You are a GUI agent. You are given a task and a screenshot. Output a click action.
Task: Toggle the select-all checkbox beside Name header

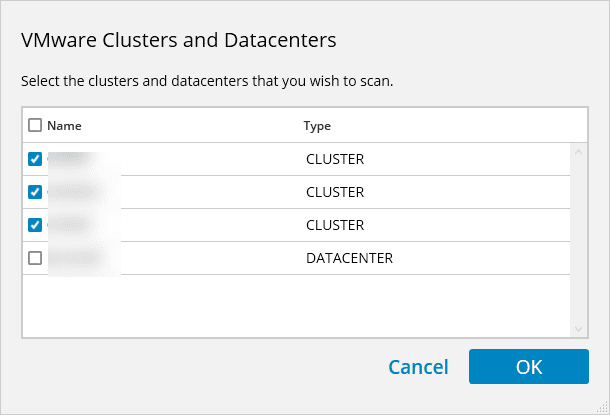(x=35, y=126)
